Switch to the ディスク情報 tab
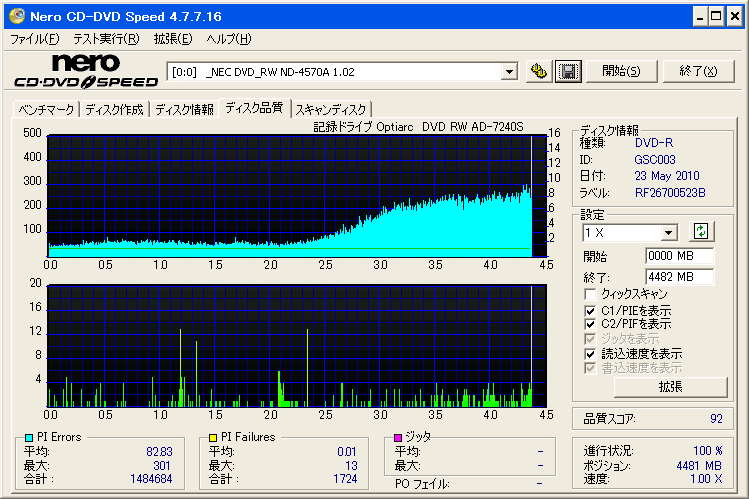The width and height of the screenshot is (749, 499). [x=184, y=109]
